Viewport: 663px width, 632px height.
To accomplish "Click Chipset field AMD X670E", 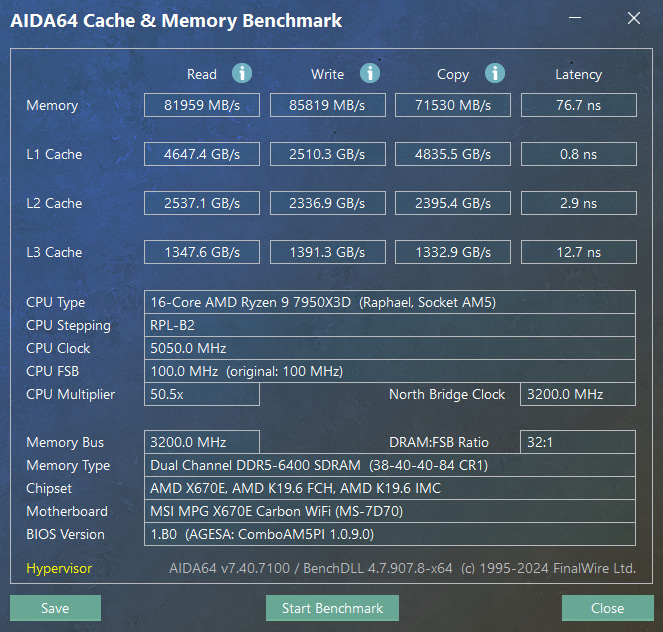I will click(x=390, y=488).
